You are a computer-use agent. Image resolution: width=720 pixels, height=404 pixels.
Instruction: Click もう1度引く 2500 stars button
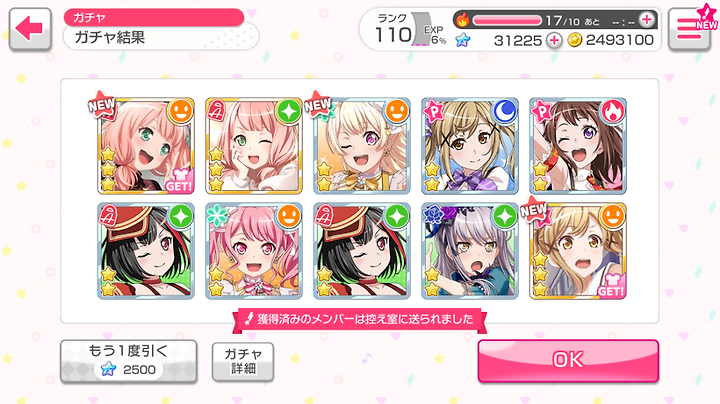pos(129,361)
